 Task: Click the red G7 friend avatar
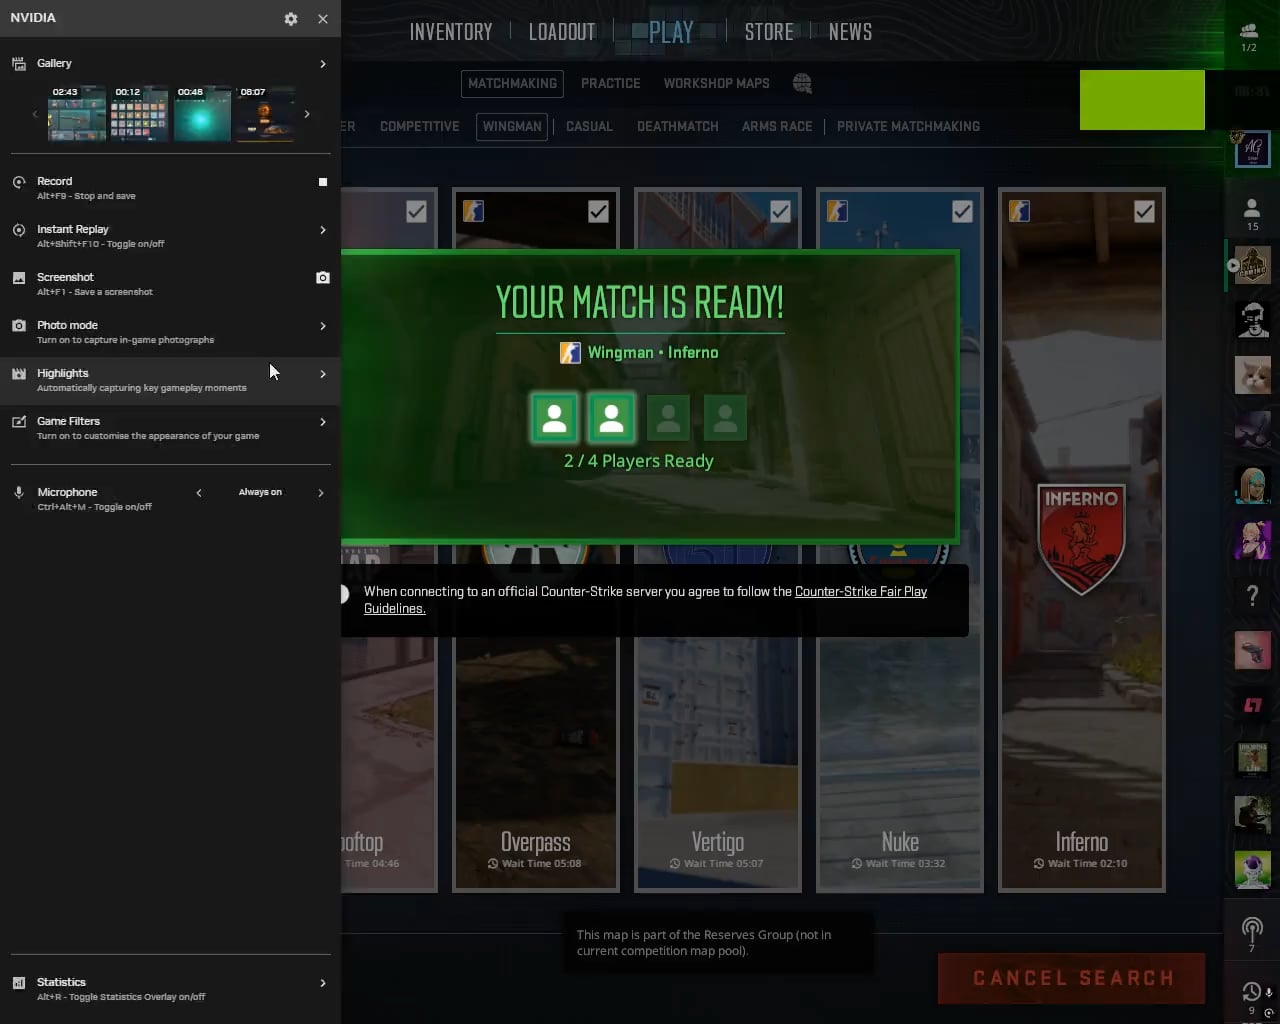1252,705
